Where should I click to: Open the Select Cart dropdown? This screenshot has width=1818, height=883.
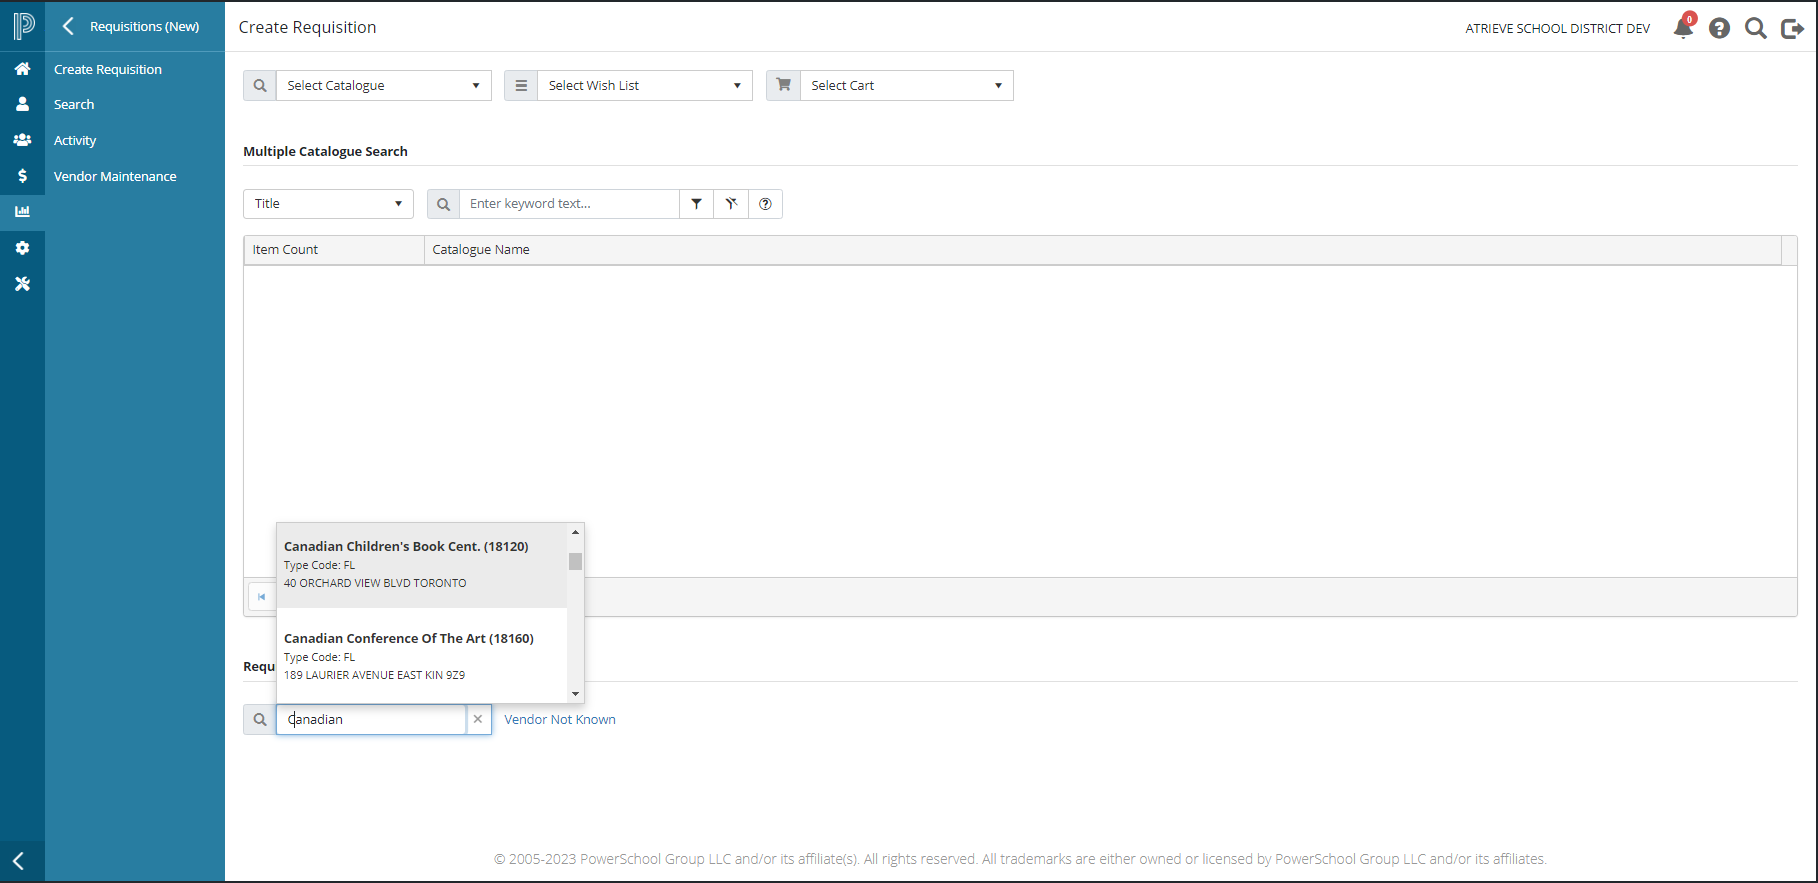(906, 86)
